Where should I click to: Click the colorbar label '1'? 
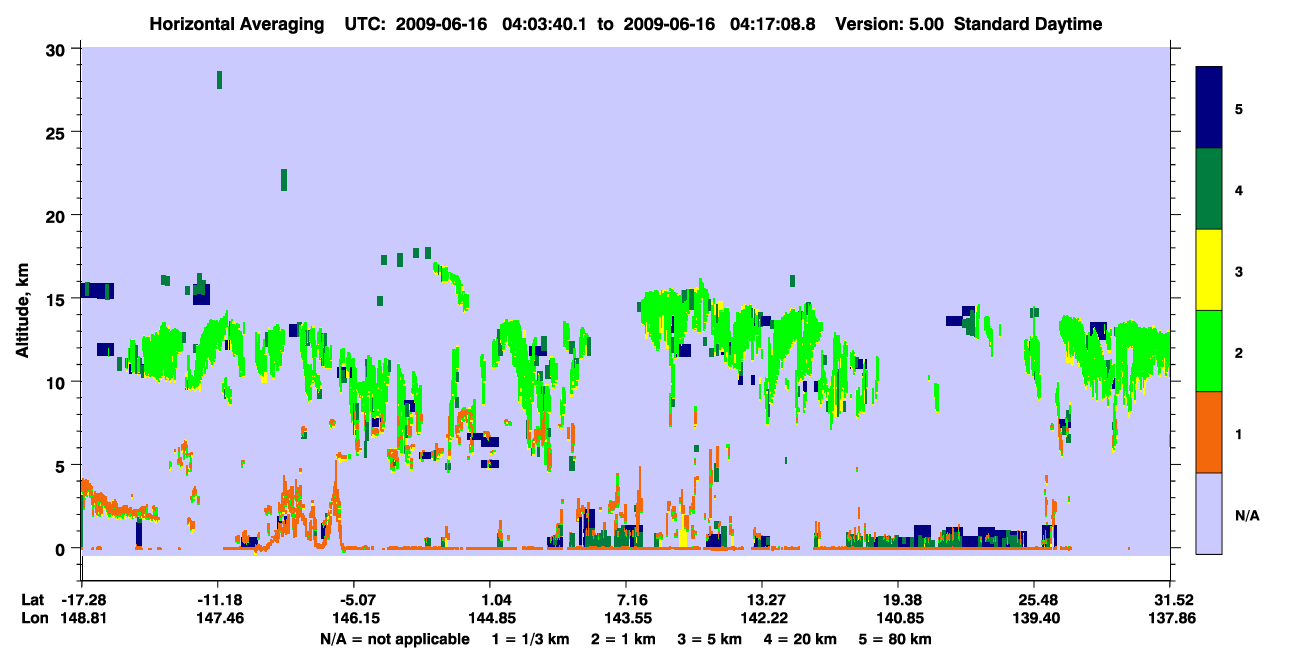(x=1239, y=434)
